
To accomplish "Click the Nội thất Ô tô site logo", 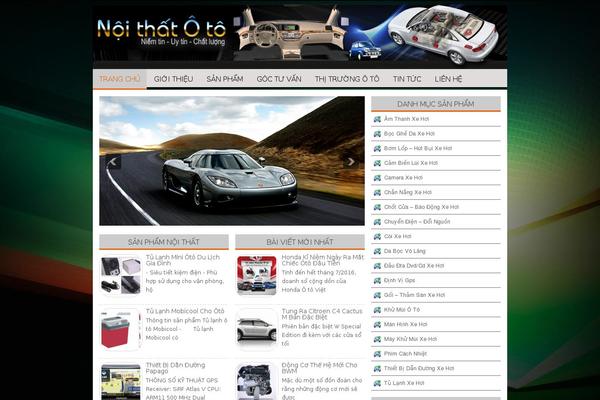I will pos(161,32).
